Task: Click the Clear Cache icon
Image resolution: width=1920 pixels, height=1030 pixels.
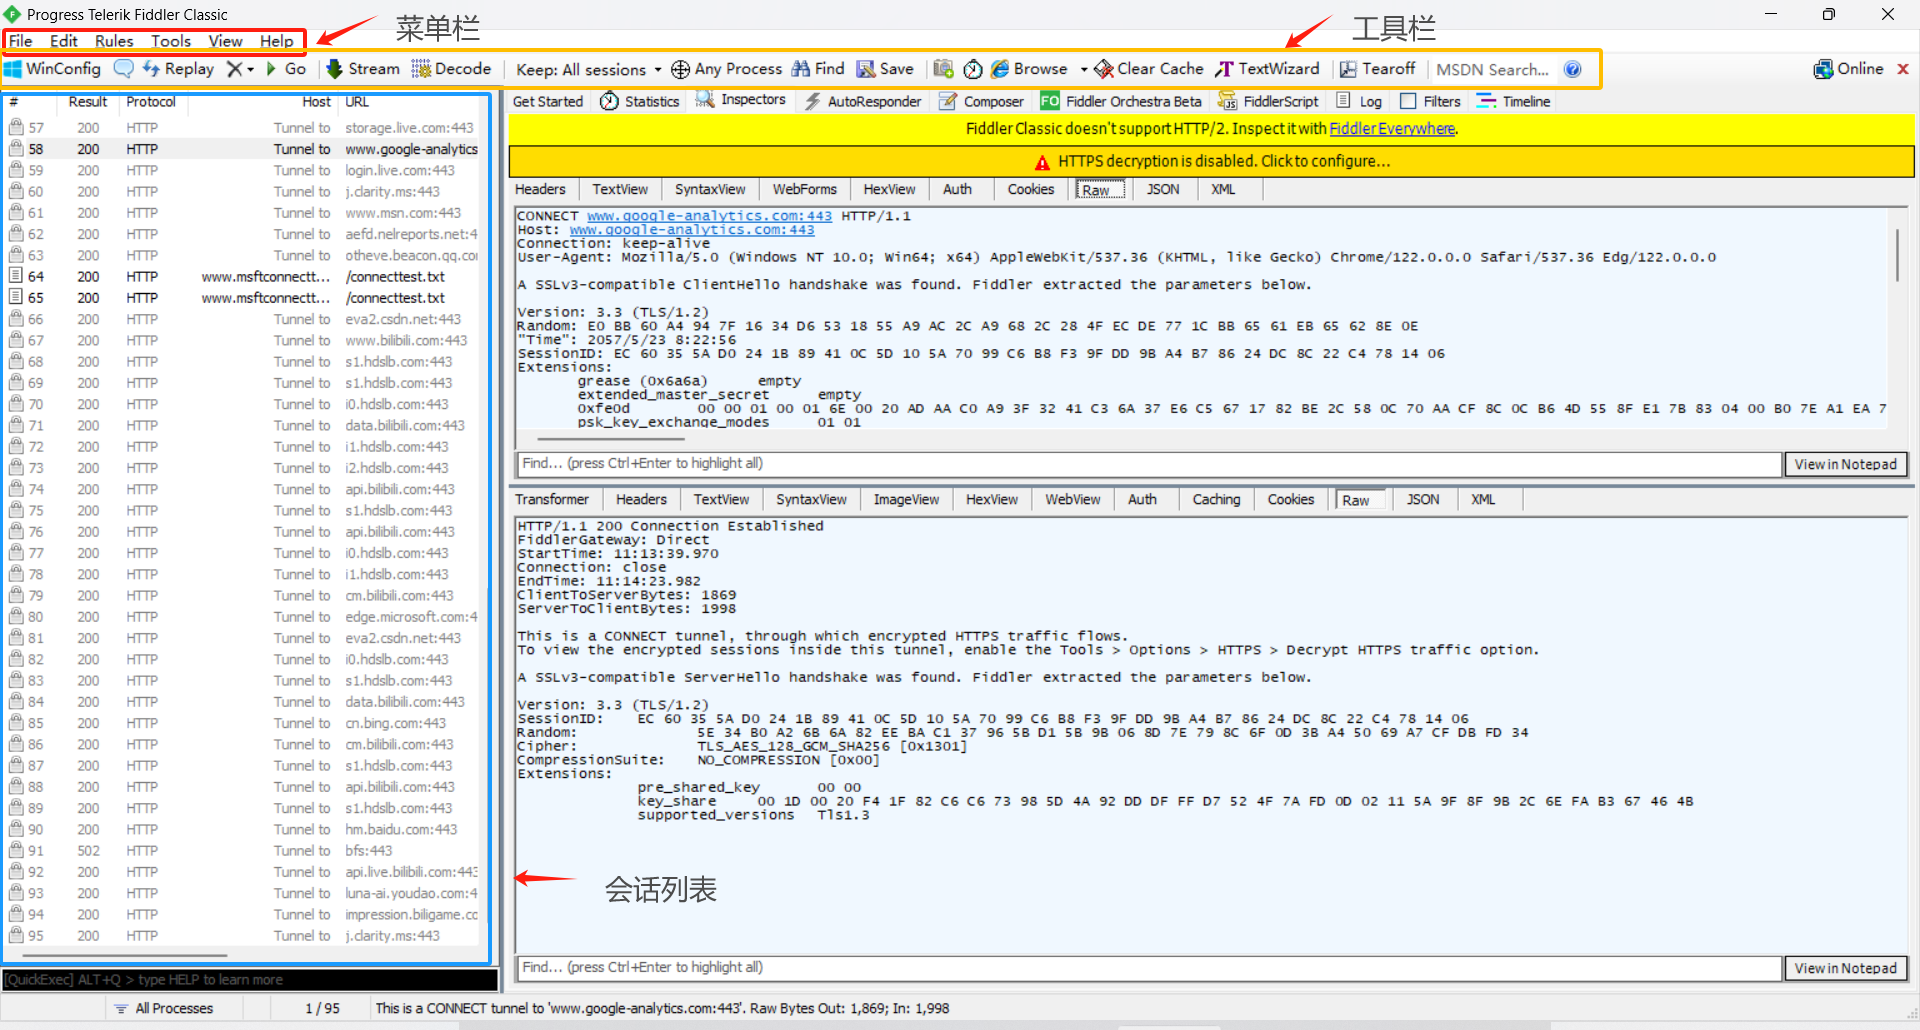Action: coord(1104,69)
